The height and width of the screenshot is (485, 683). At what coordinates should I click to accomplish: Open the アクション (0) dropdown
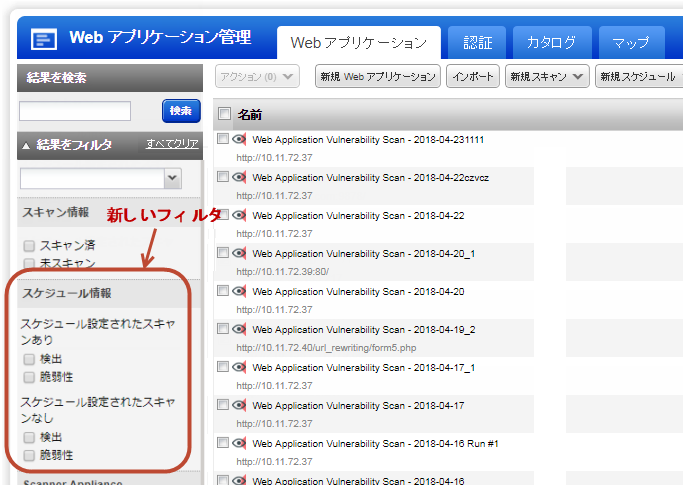[x=257, y=76]
